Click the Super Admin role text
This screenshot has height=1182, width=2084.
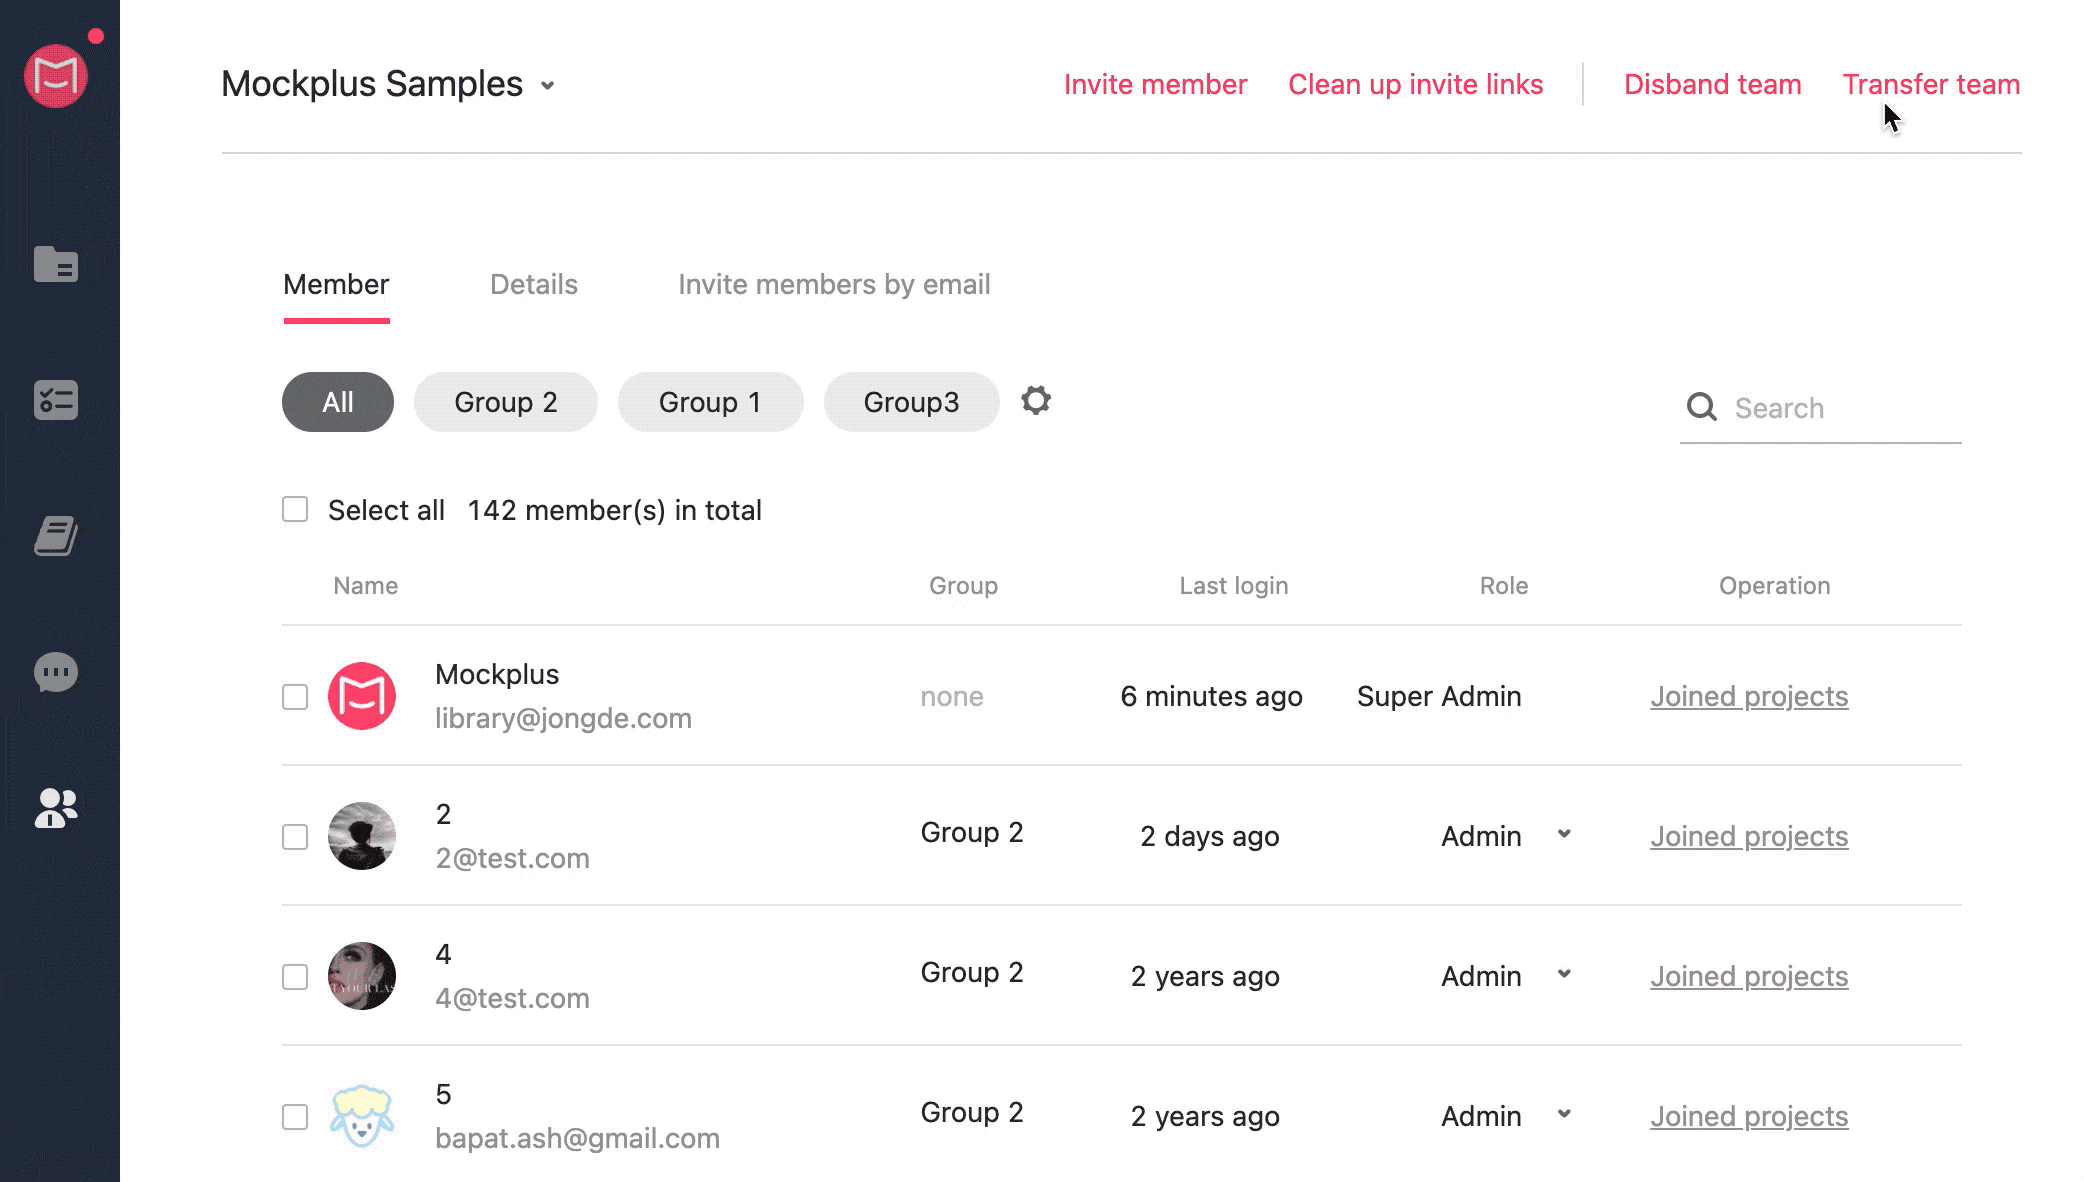click(1439, 696)
